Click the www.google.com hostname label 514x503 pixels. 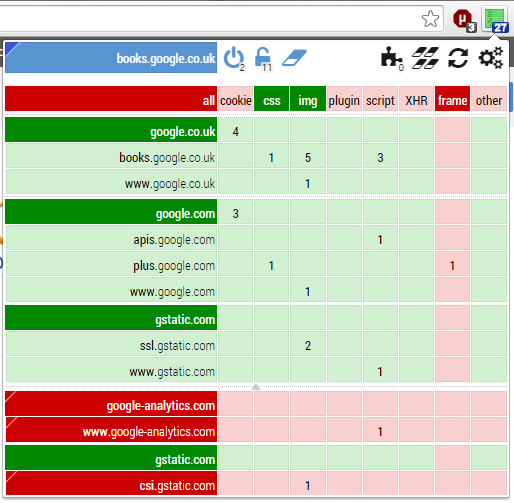point(112,290)
